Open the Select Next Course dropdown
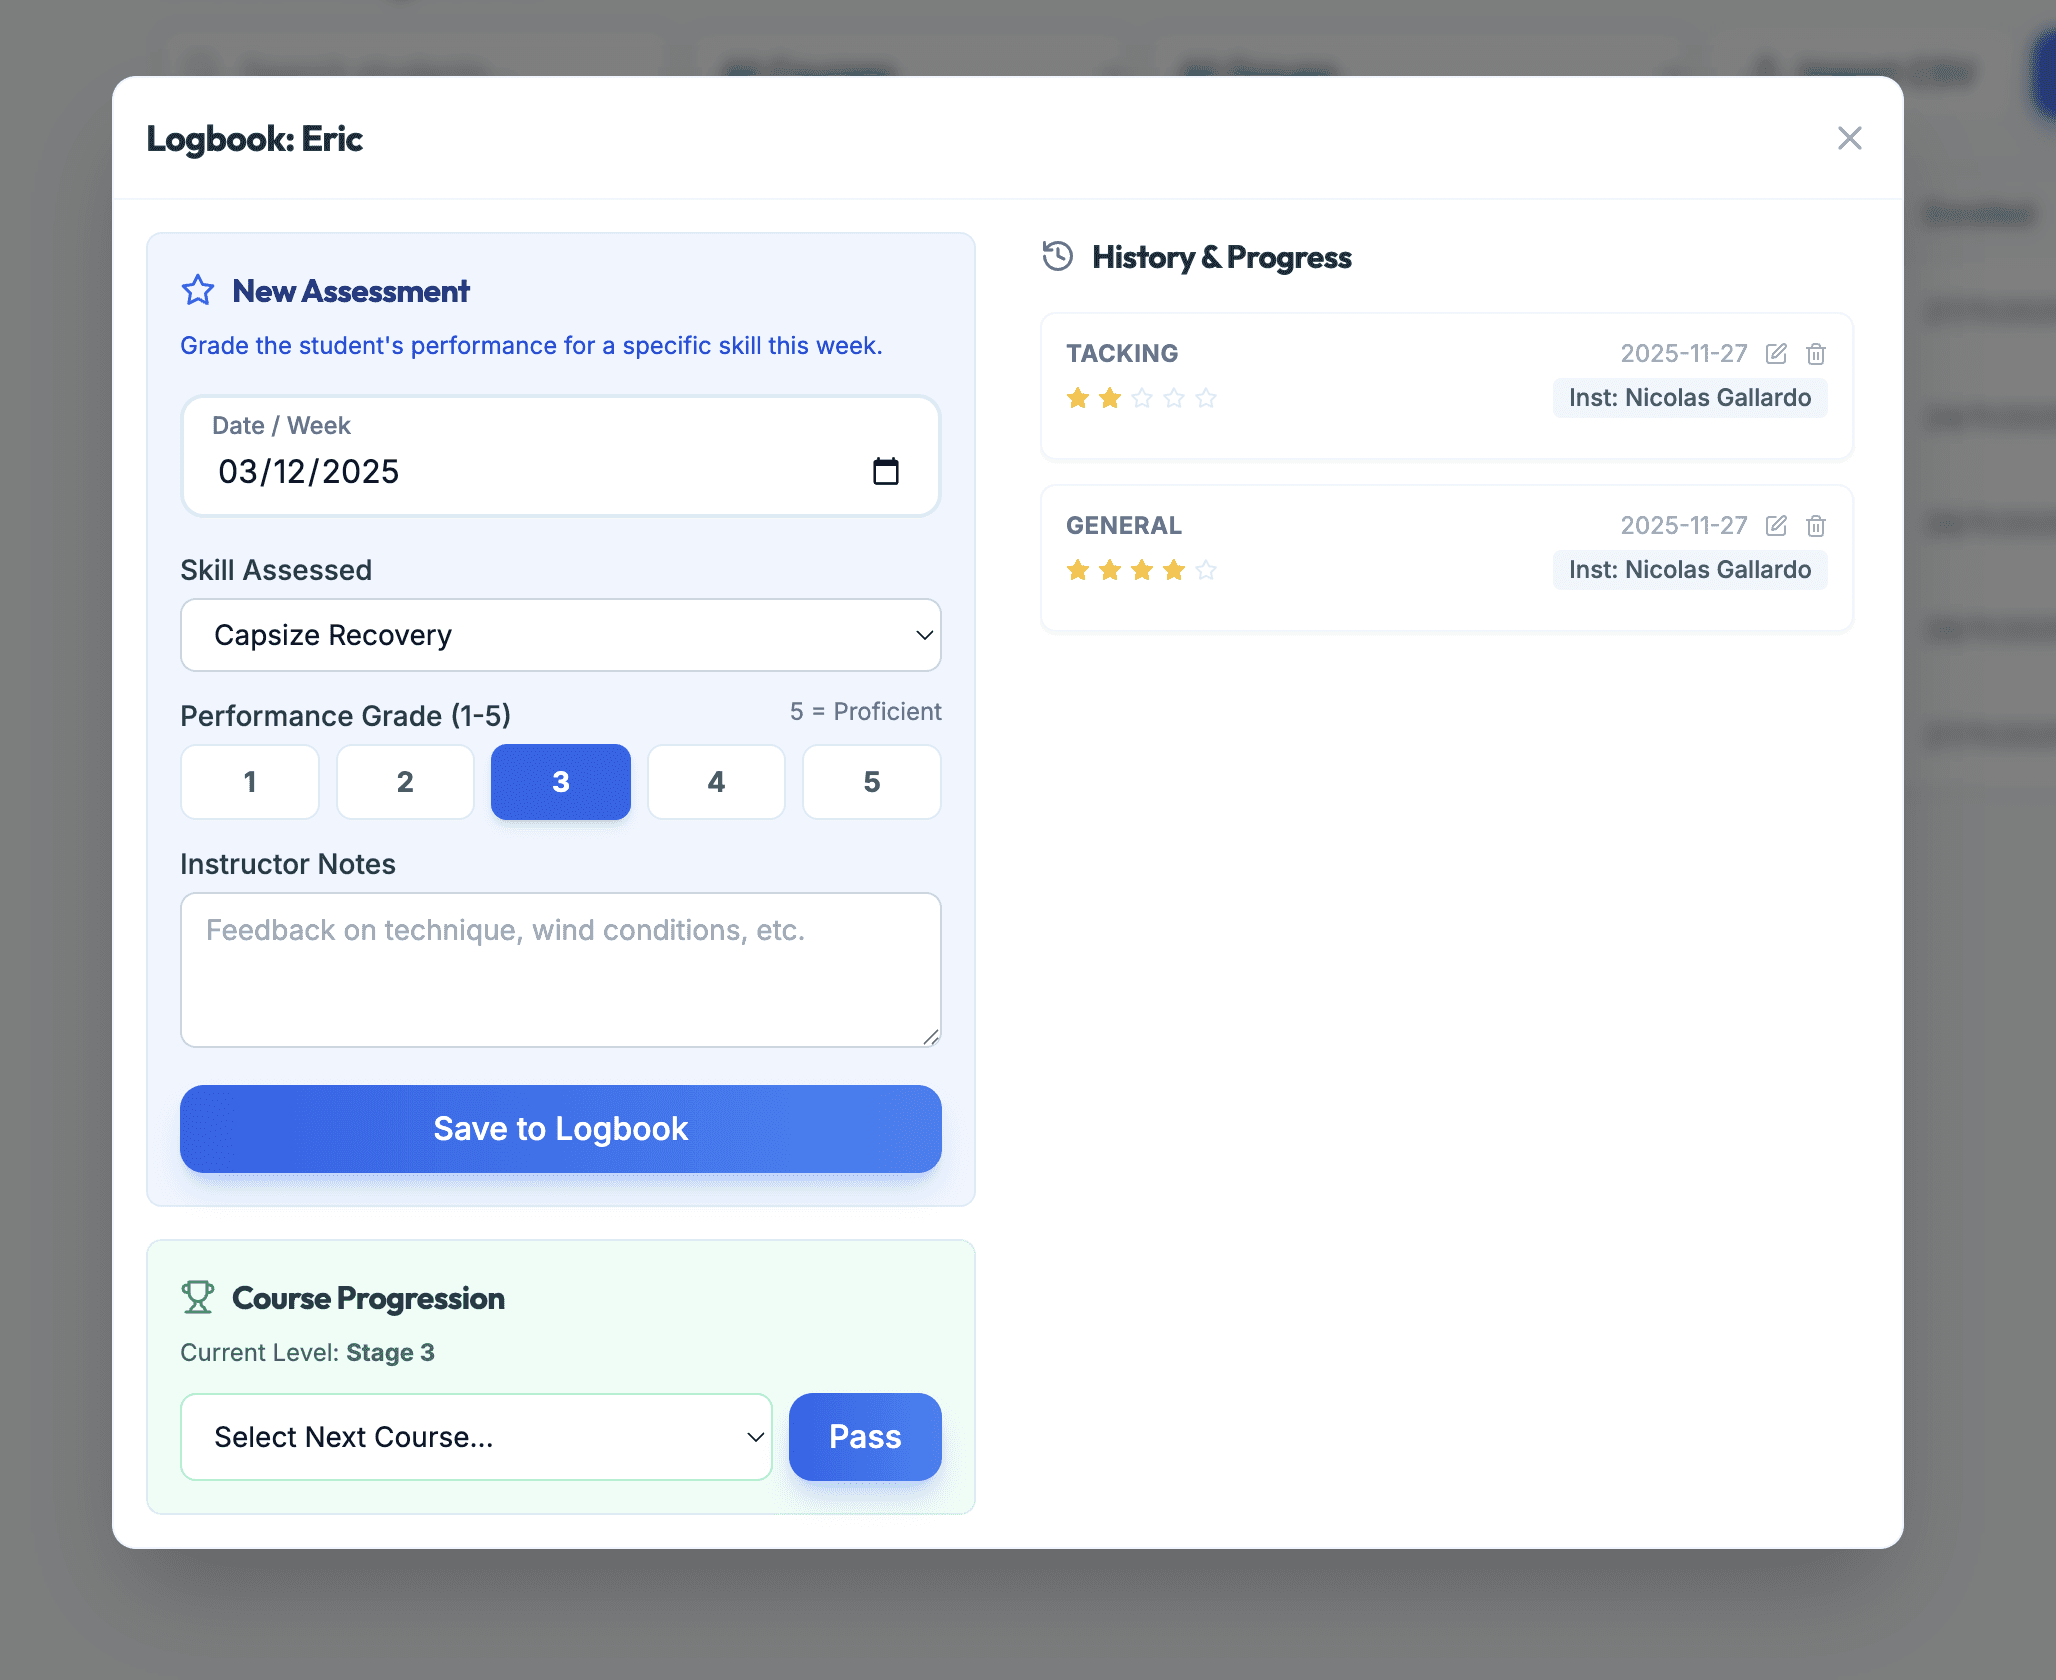2056x1680 pixels. (x=476, y=1437)
